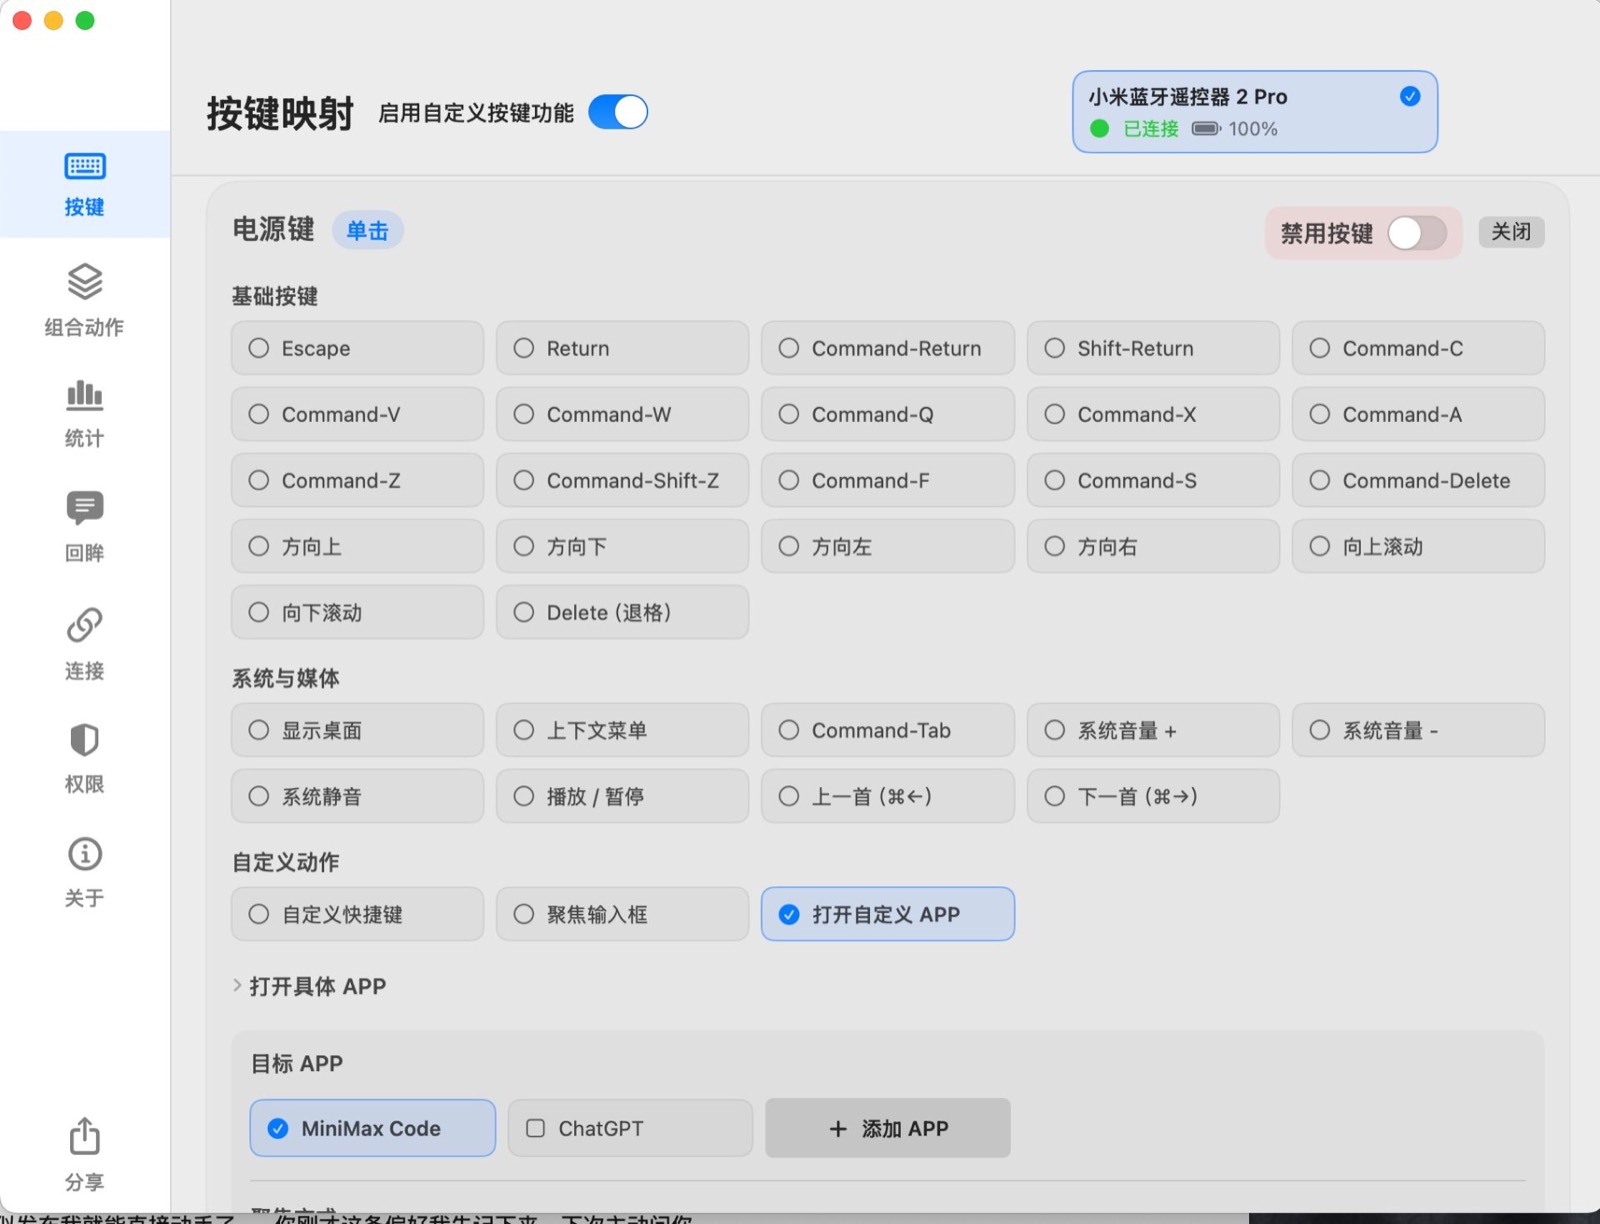This screenshot has height=1224, width=1600.
Task: Click the 关闭 button
Action: [x=1511, y=232]
